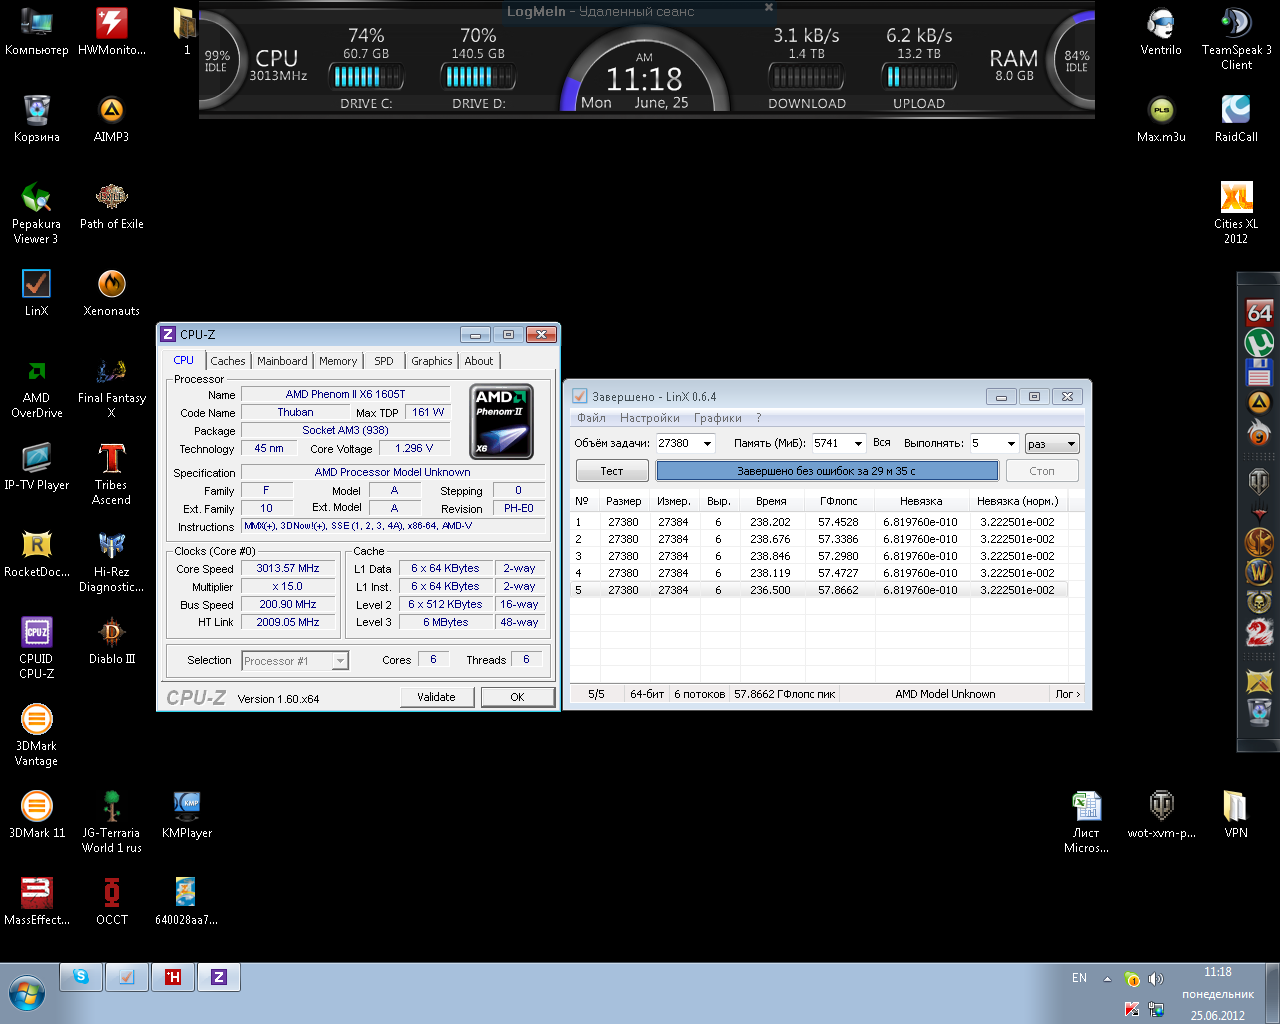Open the Processor #1 selection dropdown in CPU-Z
Viewport: 1280px width, 1024px height.
tap(295, 661)
